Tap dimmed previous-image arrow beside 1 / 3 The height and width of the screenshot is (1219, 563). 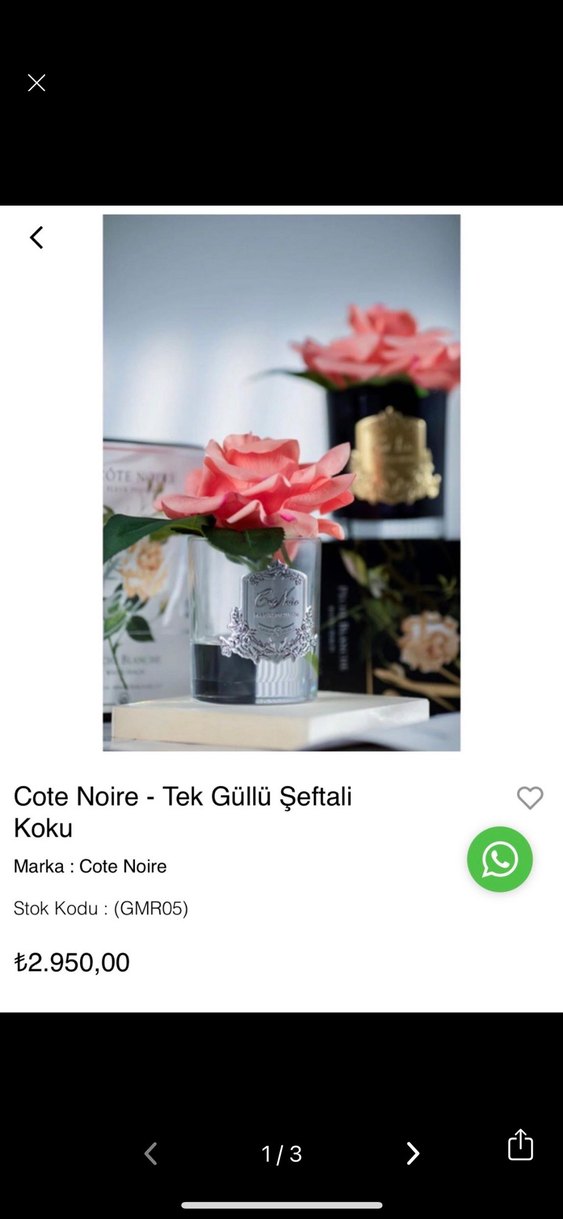[151, 1153]
